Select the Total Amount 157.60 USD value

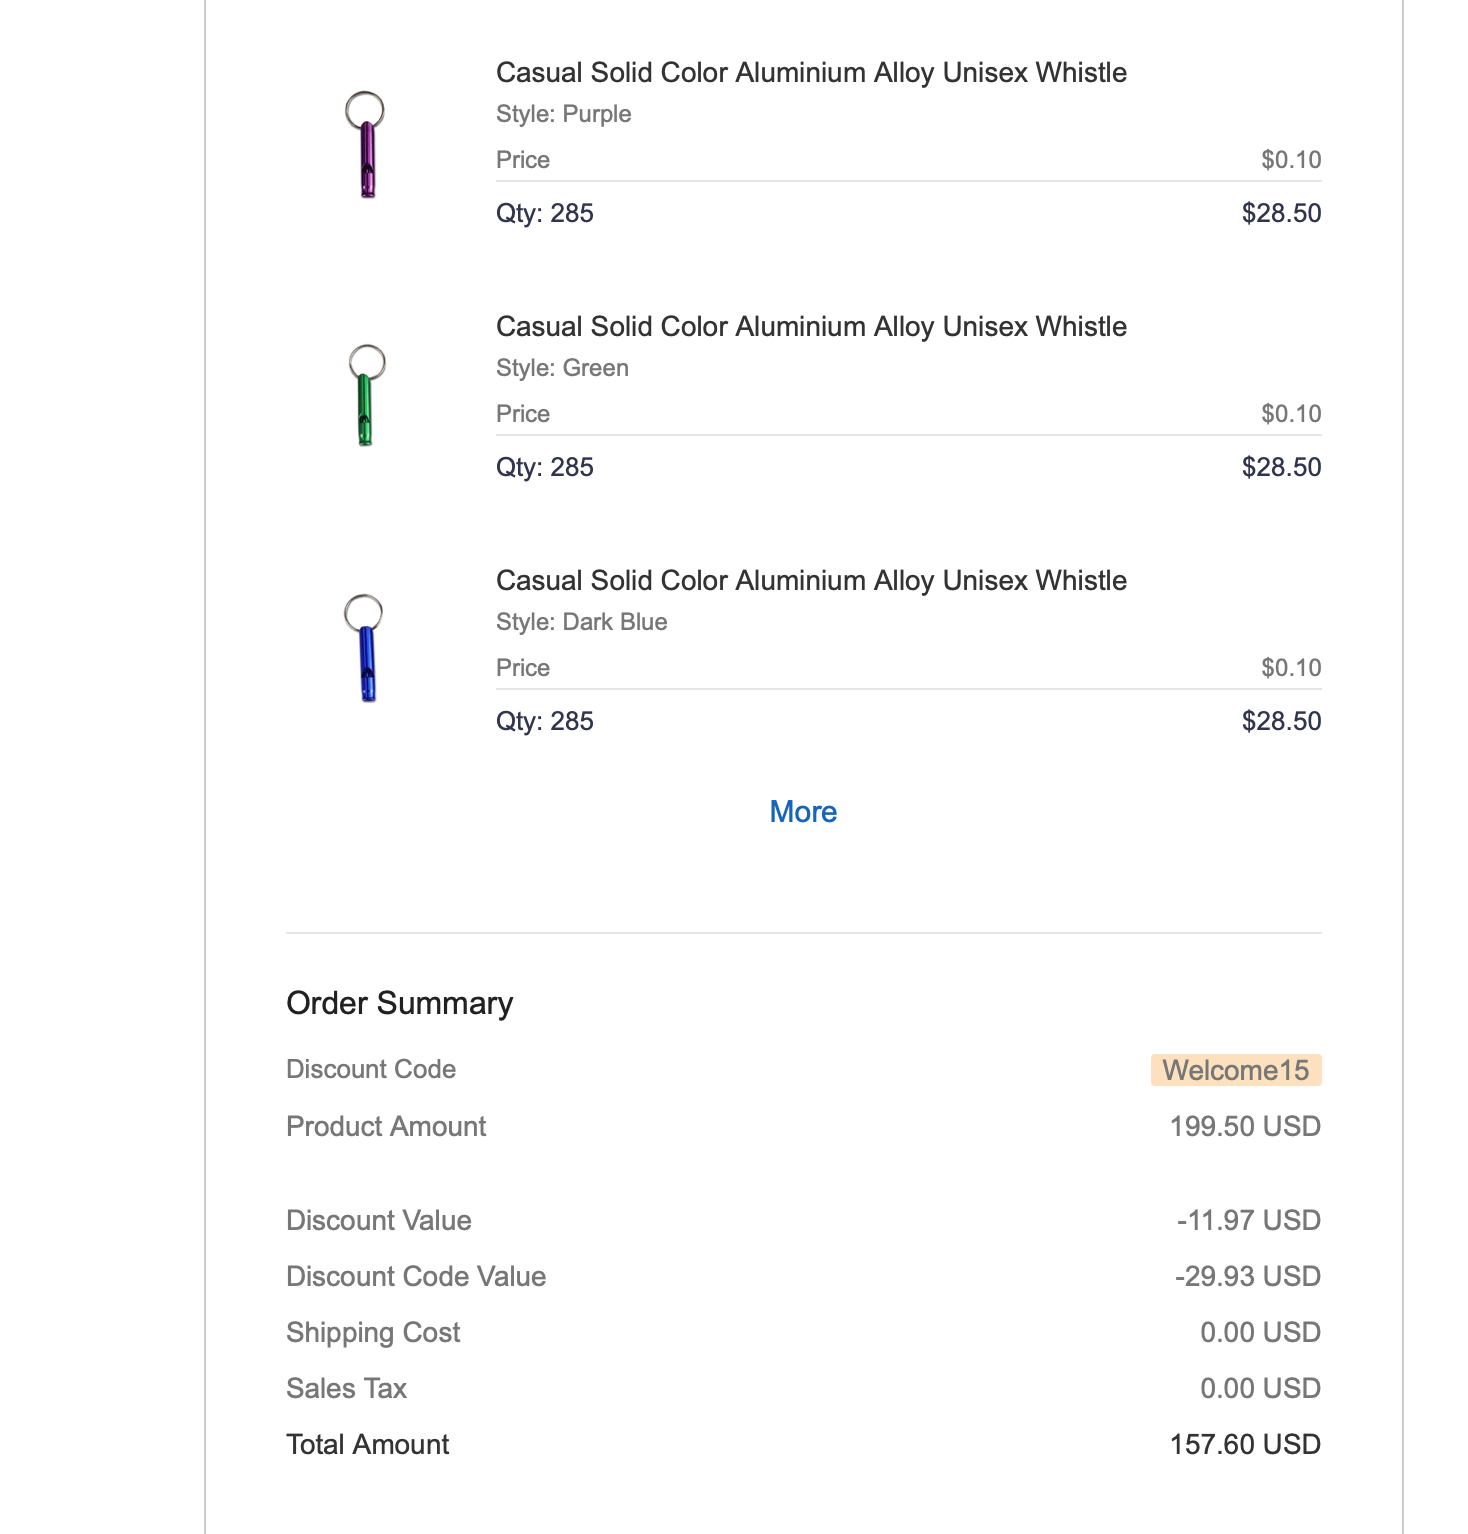pyautogui.click(x=1245, y=1444)
